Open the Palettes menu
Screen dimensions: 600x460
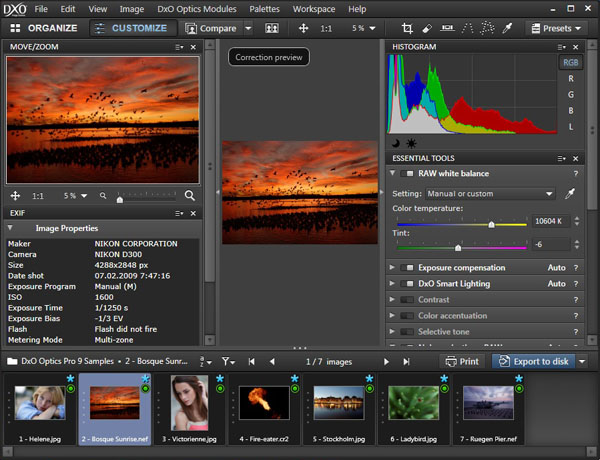(x=264, y=8)
